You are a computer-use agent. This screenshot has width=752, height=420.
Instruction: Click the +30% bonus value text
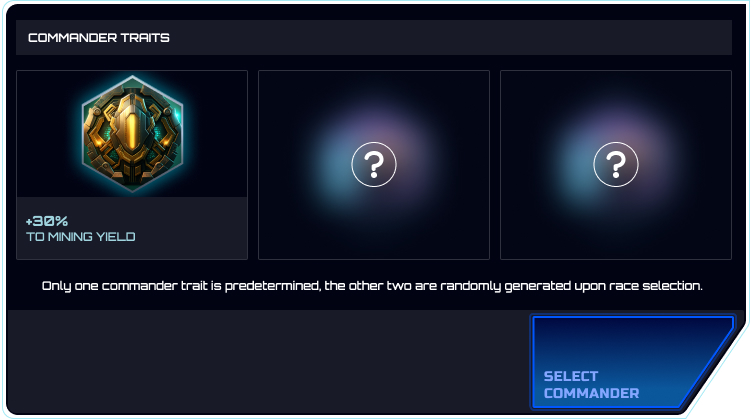coord(47,221)
